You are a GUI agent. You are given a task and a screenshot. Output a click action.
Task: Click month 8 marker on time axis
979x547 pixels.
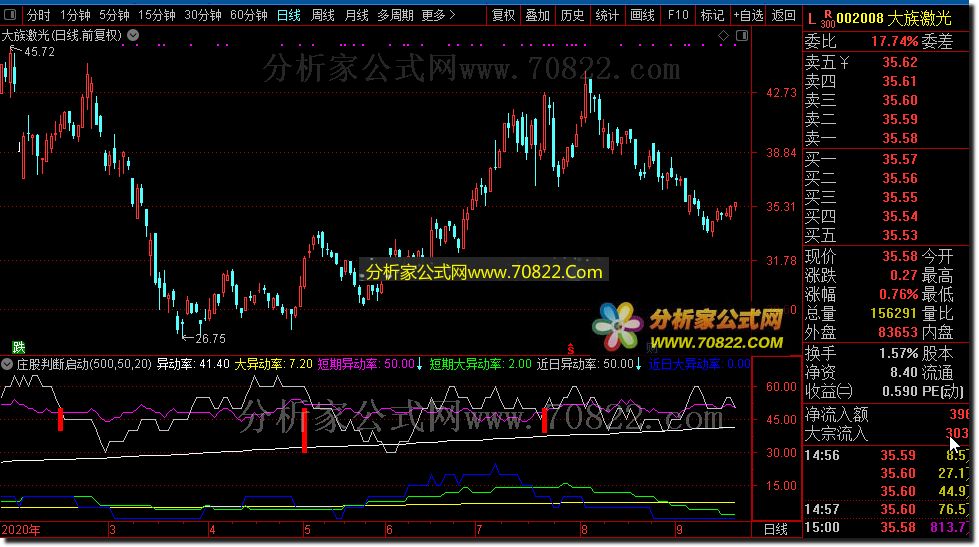[584, 530]
